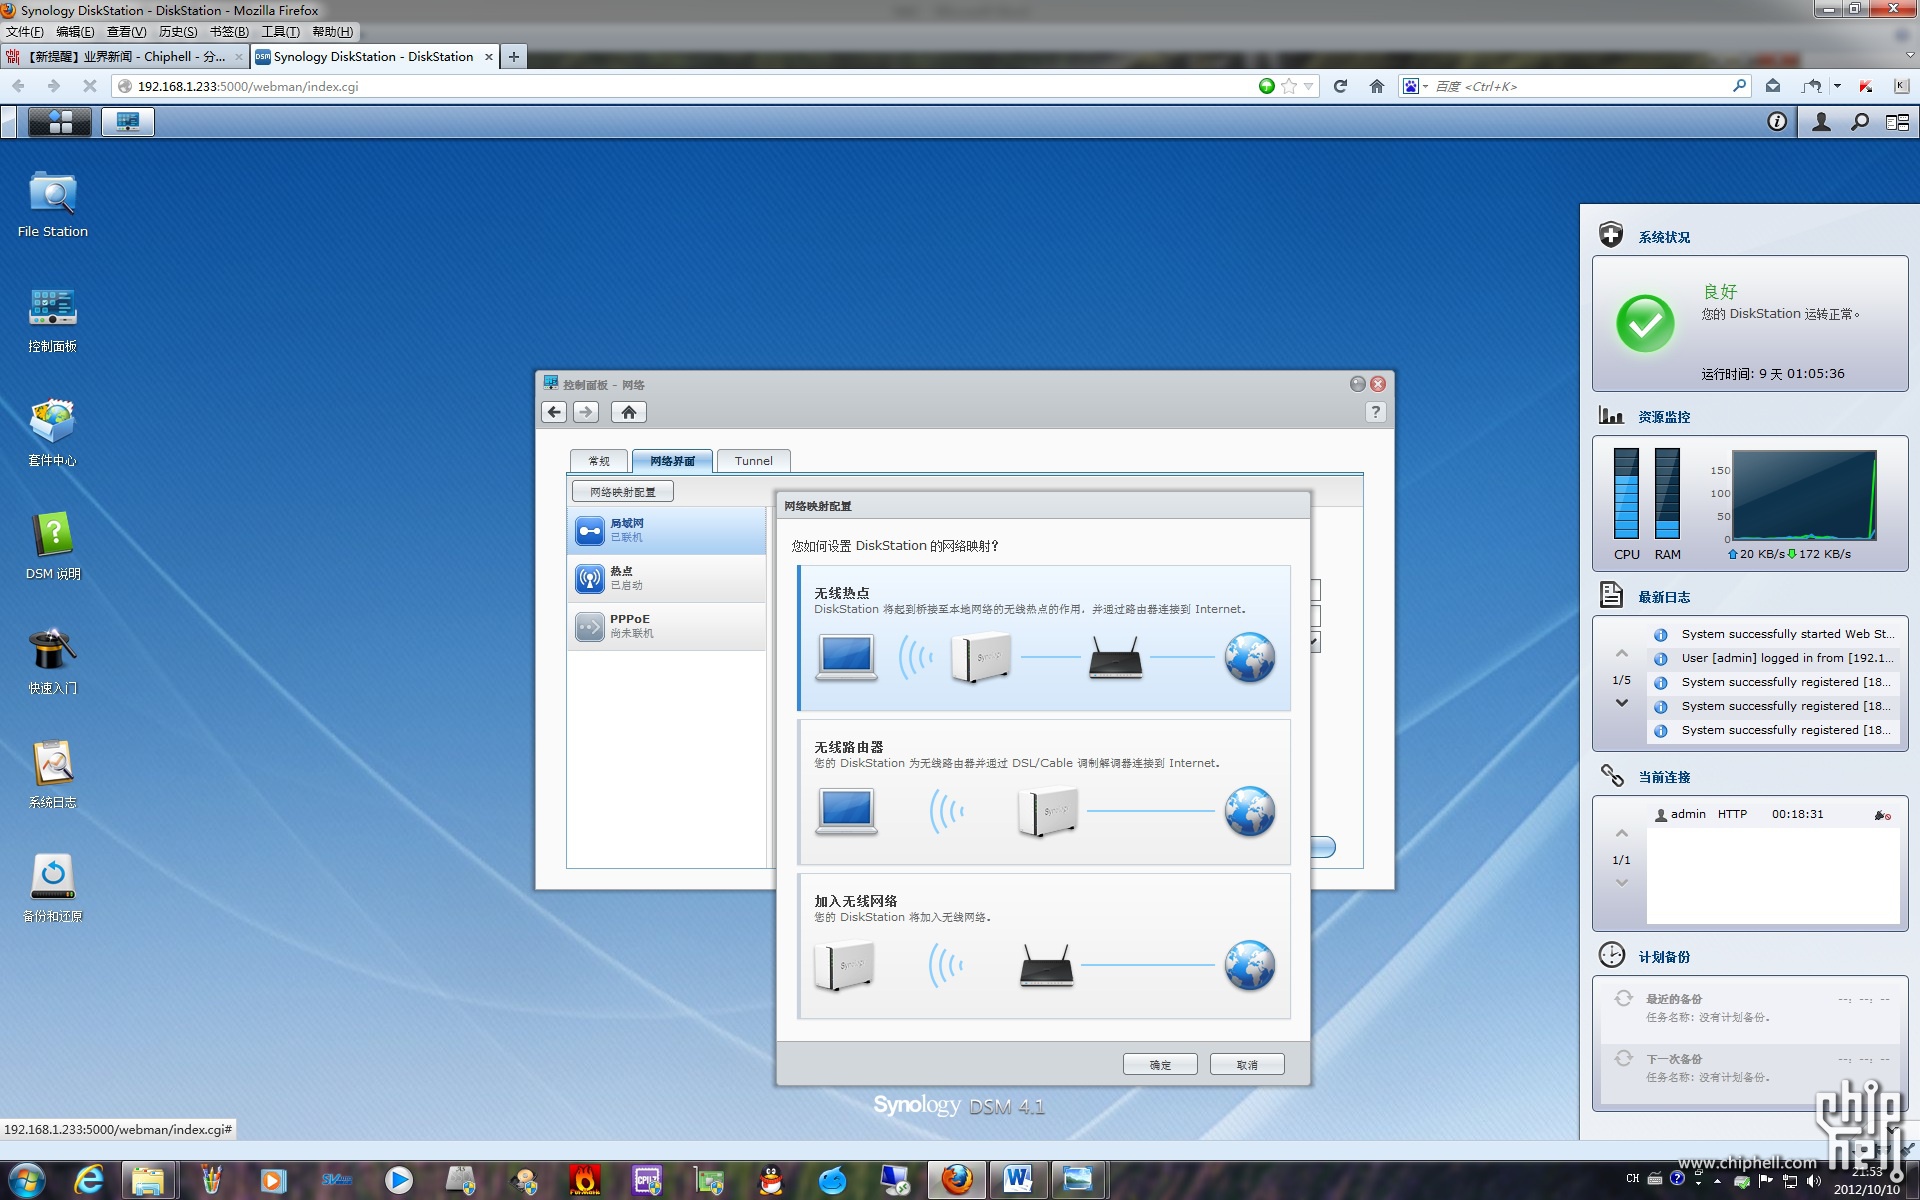Click the network traffic graph
1920x1200 pixels.
(1804, 495)
